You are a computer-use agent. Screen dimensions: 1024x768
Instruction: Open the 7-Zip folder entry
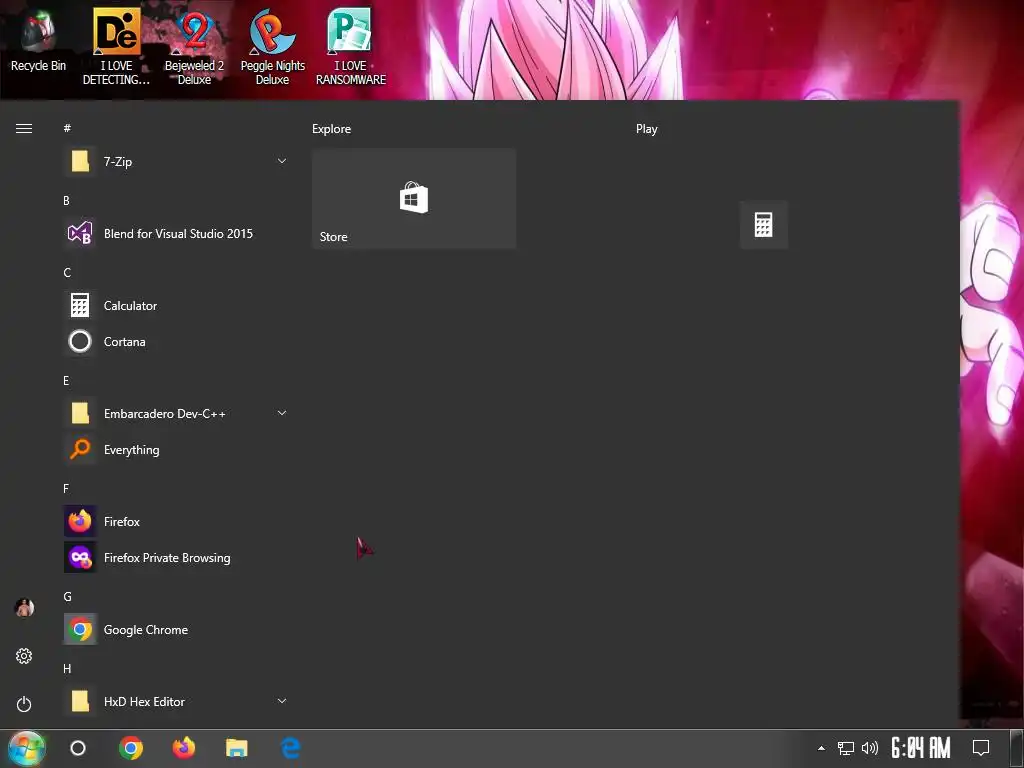(178, 161)
